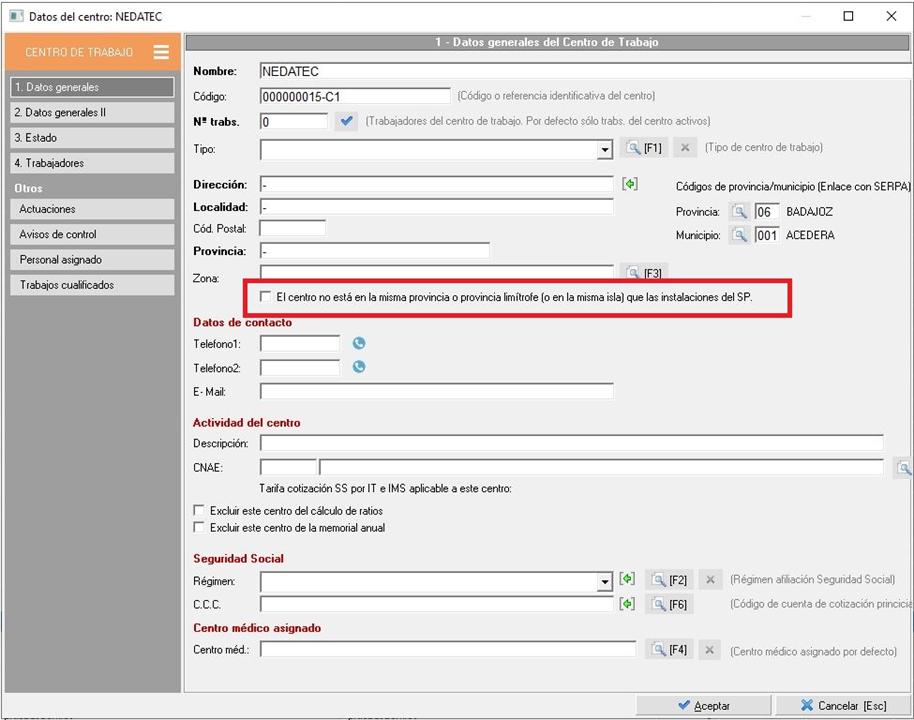The height and width of the screenshot is (720, 914).
Task: Enable 'Excluir este centro del cálculo de ratios'
Action: tap(200, 510)
